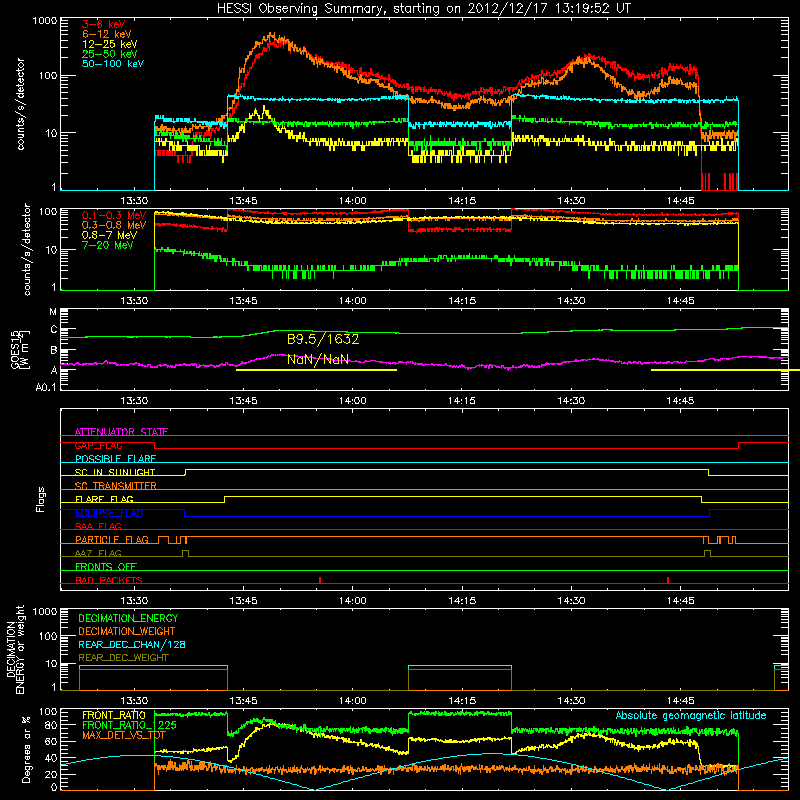The width and height of the screenshot is (800, 800).
Task: Click the A0.1 tick on GOES axis
Action: [46, 387]
